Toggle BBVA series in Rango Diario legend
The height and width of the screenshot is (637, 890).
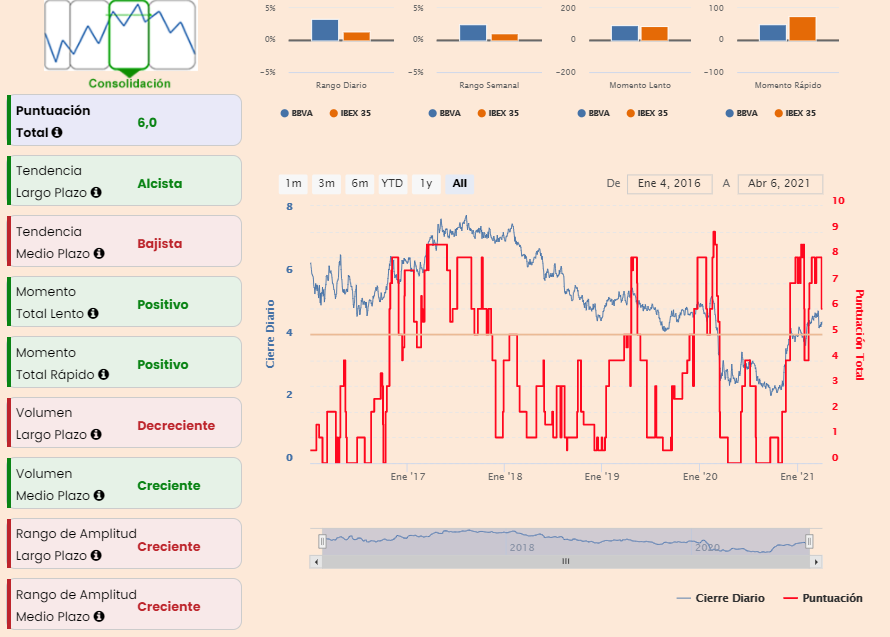click(296, 113)
